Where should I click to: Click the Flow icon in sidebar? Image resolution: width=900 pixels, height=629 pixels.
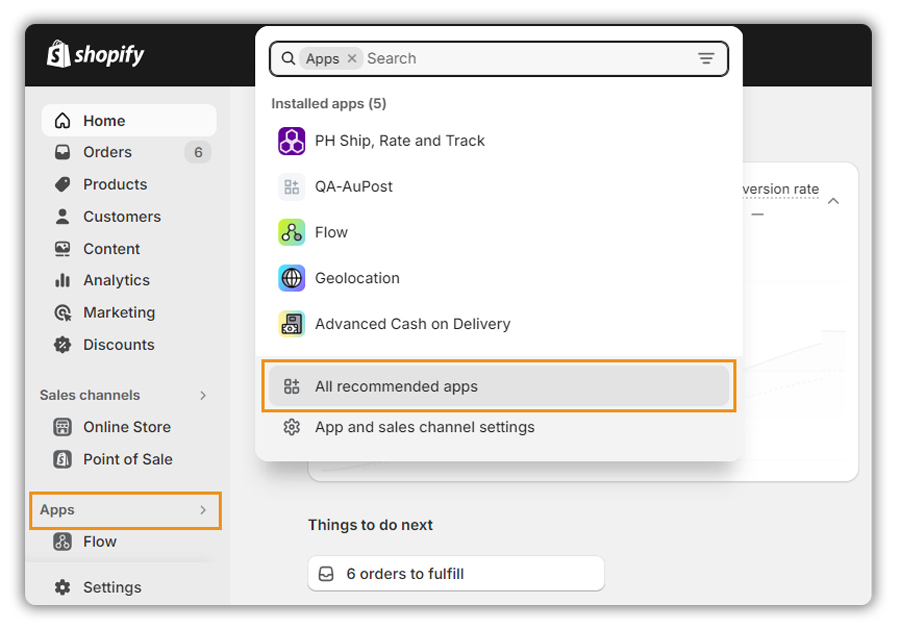pyautogui.click(x=63, y=542)
